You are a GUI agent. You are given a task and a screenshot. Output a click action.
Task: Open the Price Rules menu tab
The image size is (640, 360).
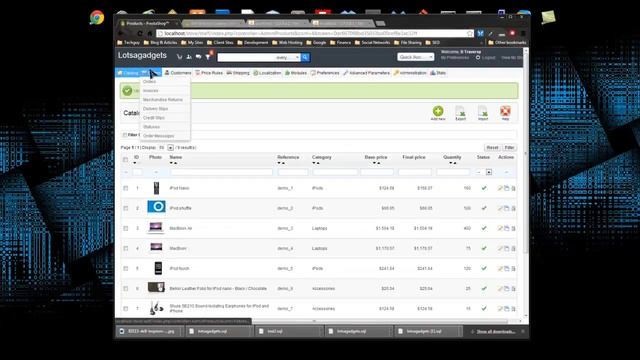point(209,73)
